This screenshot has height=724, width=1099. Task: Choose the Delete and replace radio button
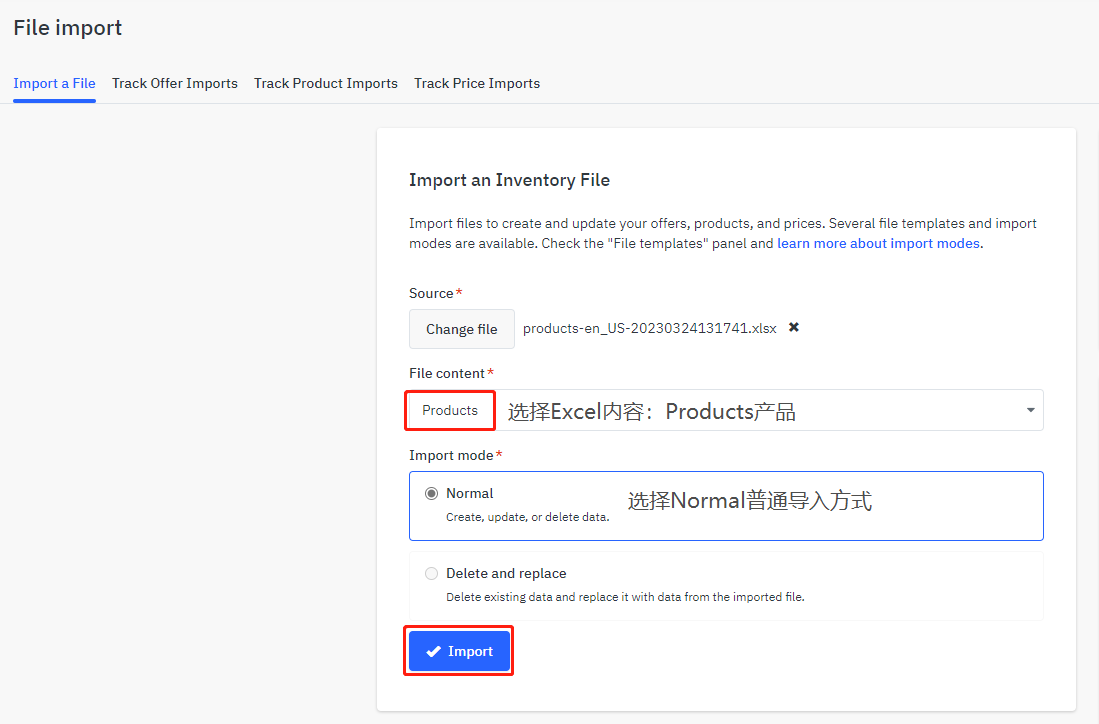click(x=431, y=573)
